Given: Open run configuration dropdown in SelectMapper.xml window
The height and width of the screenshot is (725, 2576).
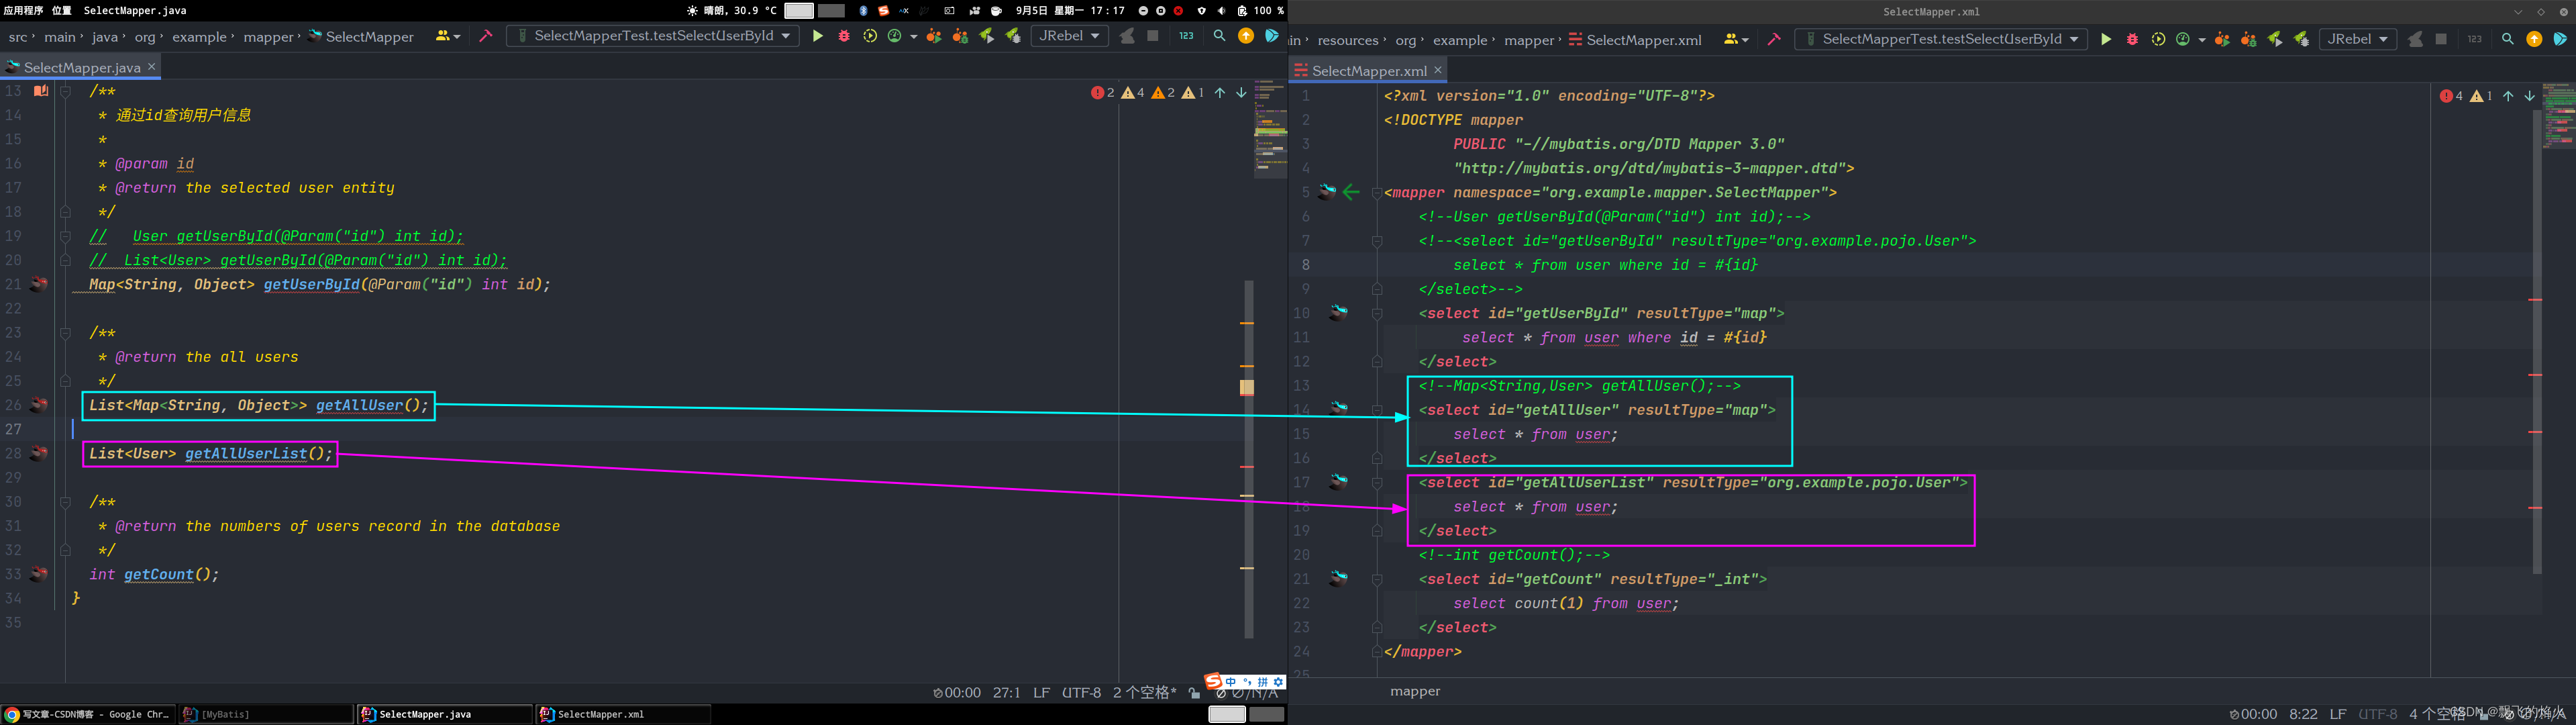Looking at the screenshot, I should coord(1940,39).
